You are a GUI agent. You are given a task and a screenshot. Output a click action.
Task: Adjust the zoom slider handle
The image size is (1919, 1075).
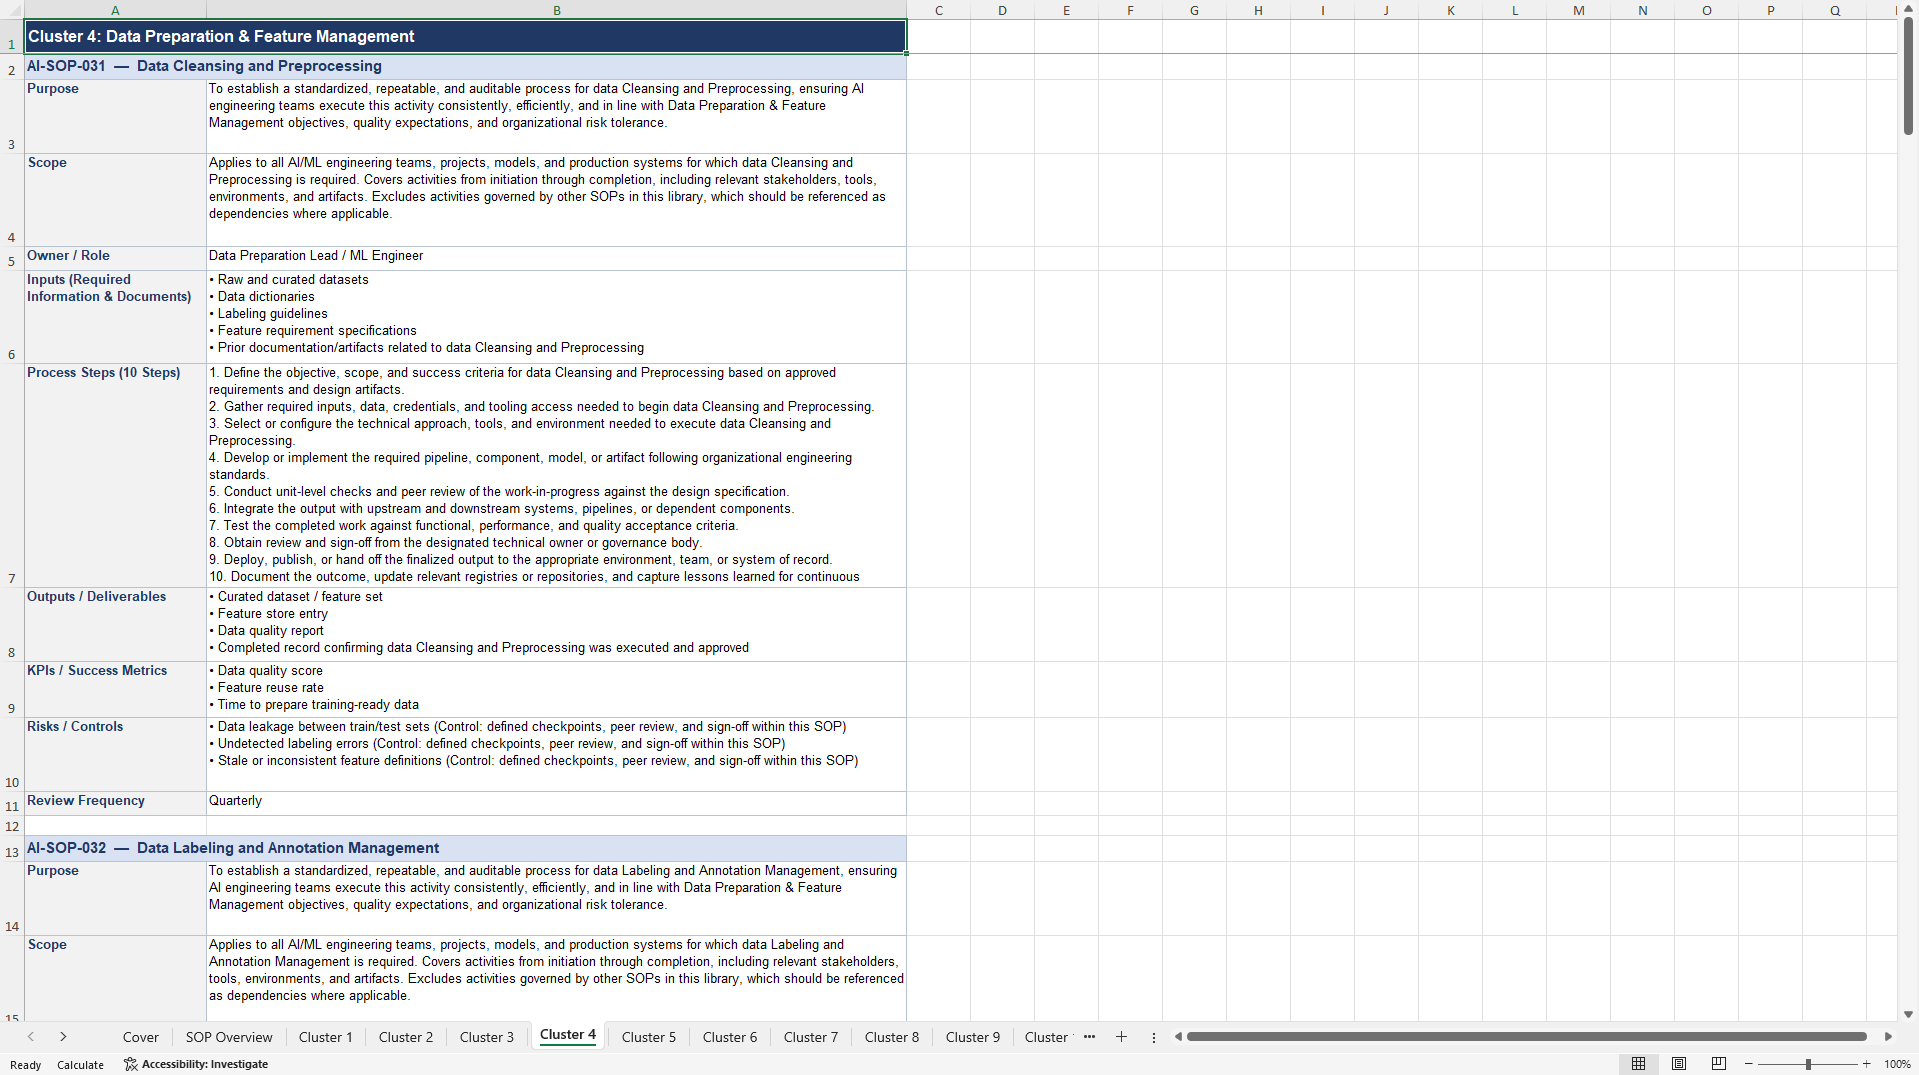pyautogui.click(x=1808, y=1064)
